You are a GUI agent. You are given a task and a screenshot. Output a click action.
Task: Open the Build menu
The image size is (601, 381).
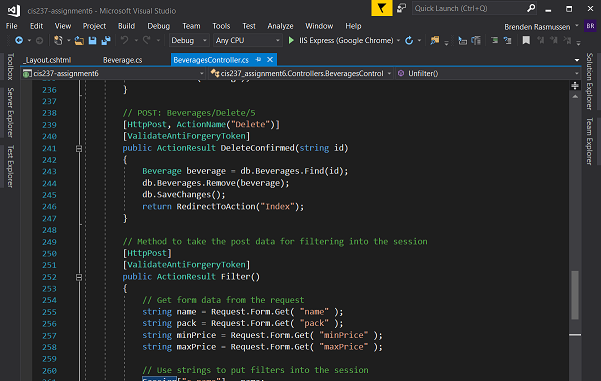[x=126, y=26]
